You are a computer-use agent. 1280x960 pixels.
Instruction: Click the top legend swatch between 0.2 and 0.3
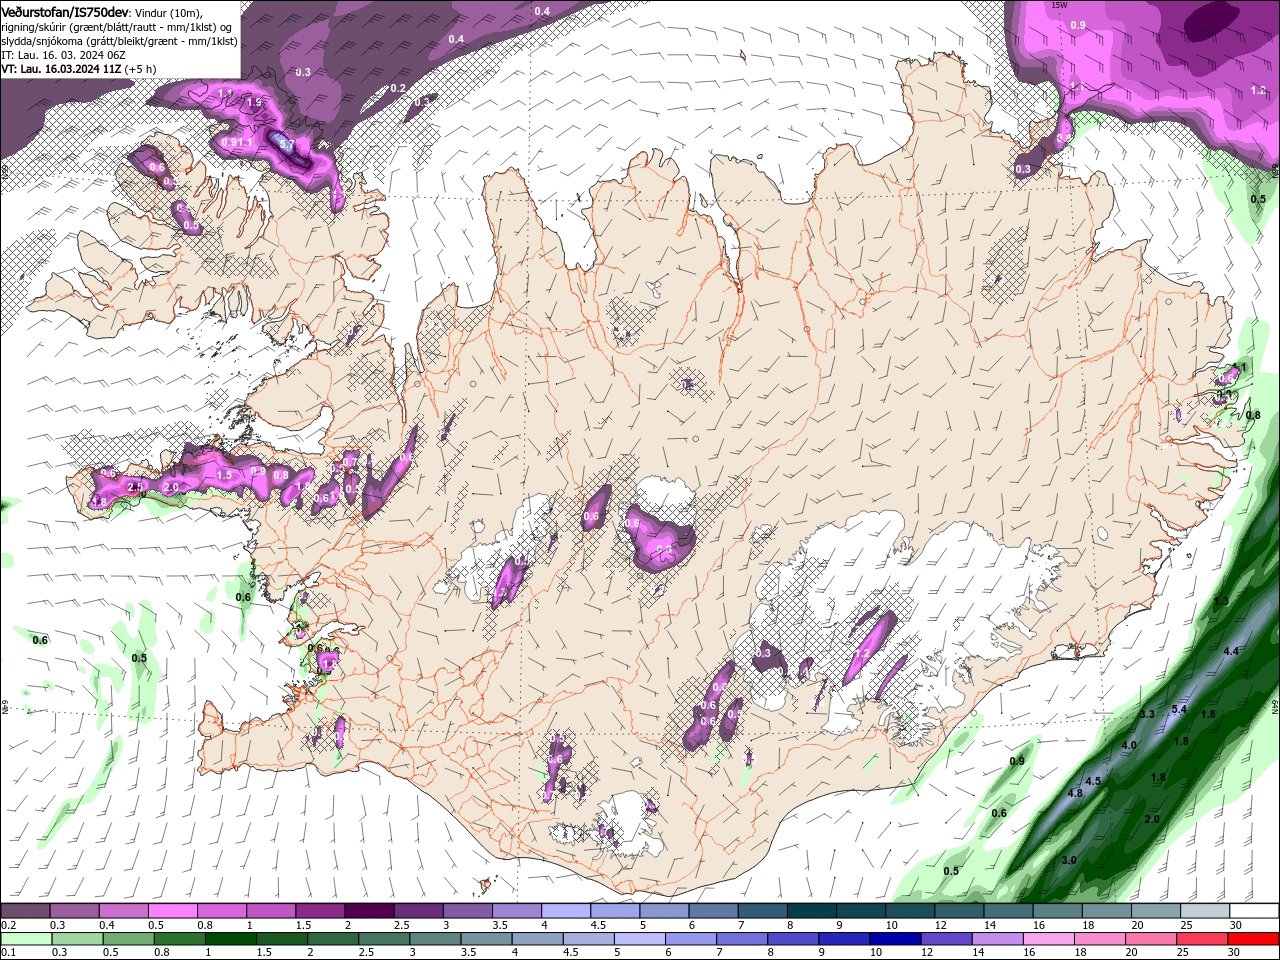click(x=25, y=911)
